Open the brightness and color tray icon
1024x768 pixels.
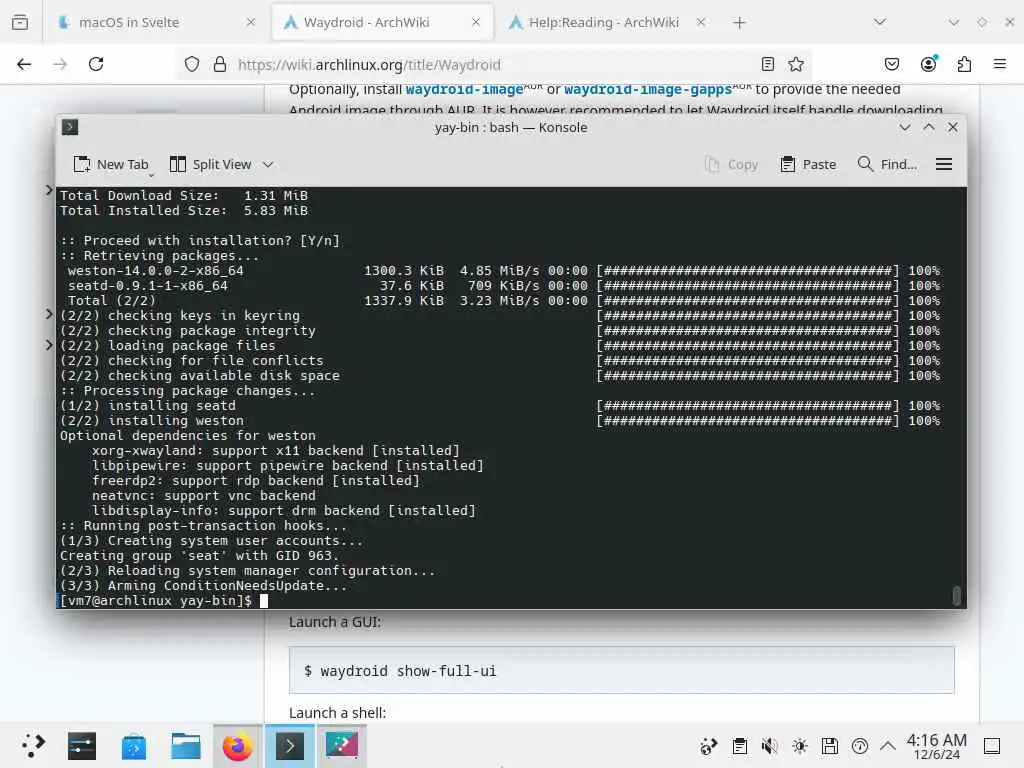pos(800,746)
